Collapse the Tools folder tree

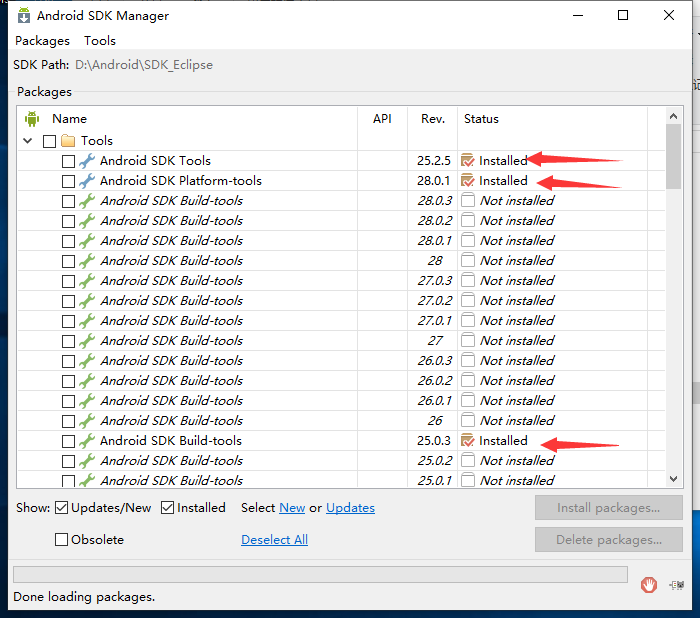click(x=28, y=141)
